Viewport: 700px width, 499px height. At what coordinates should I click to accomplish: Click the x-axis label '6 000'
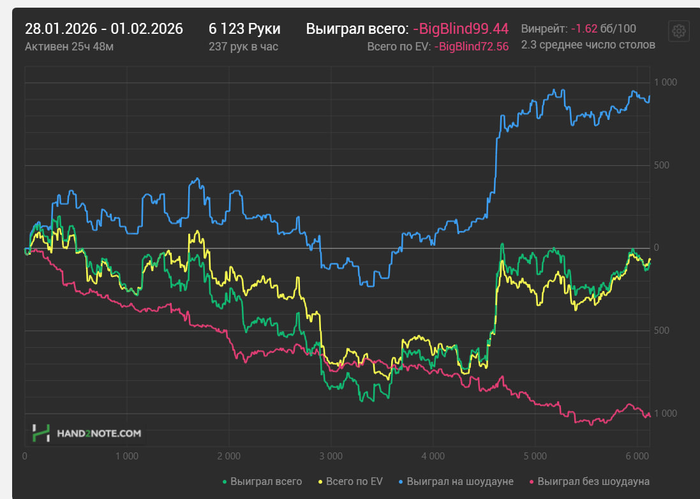pos(637,456)
